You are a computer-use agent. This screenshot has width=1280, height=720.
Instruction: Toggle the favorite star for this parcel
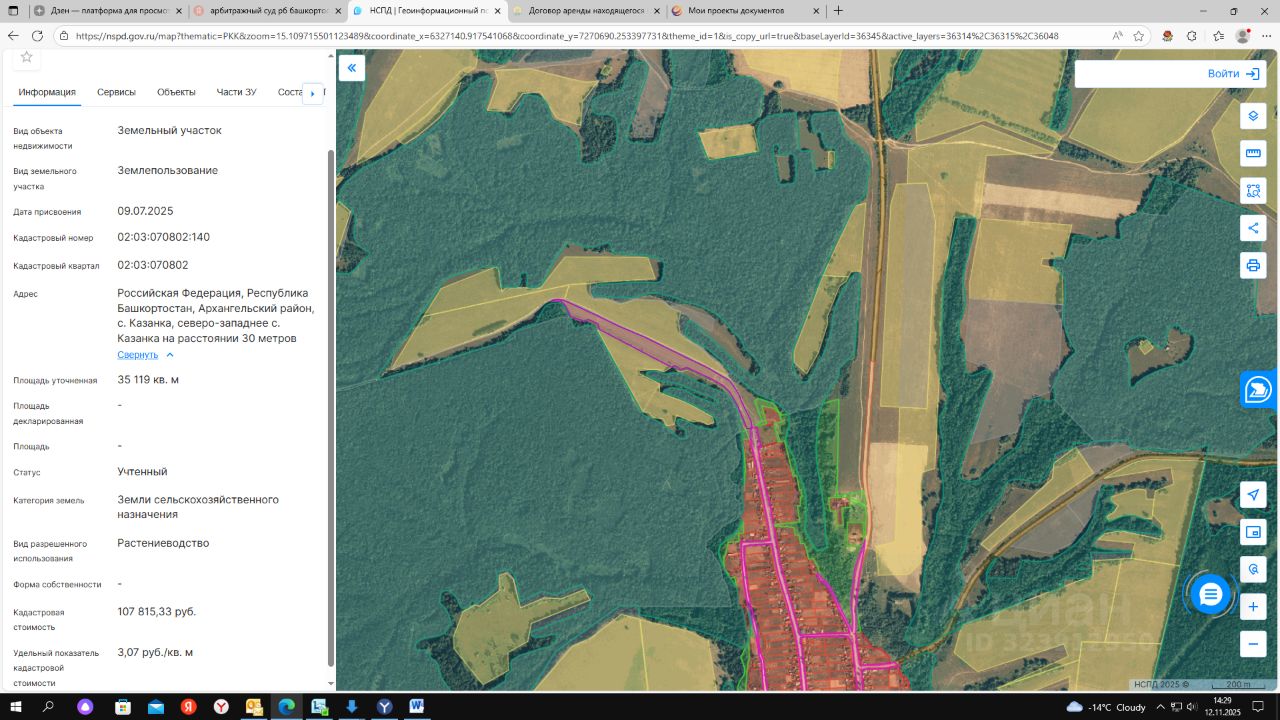click(x=26, y=57)
